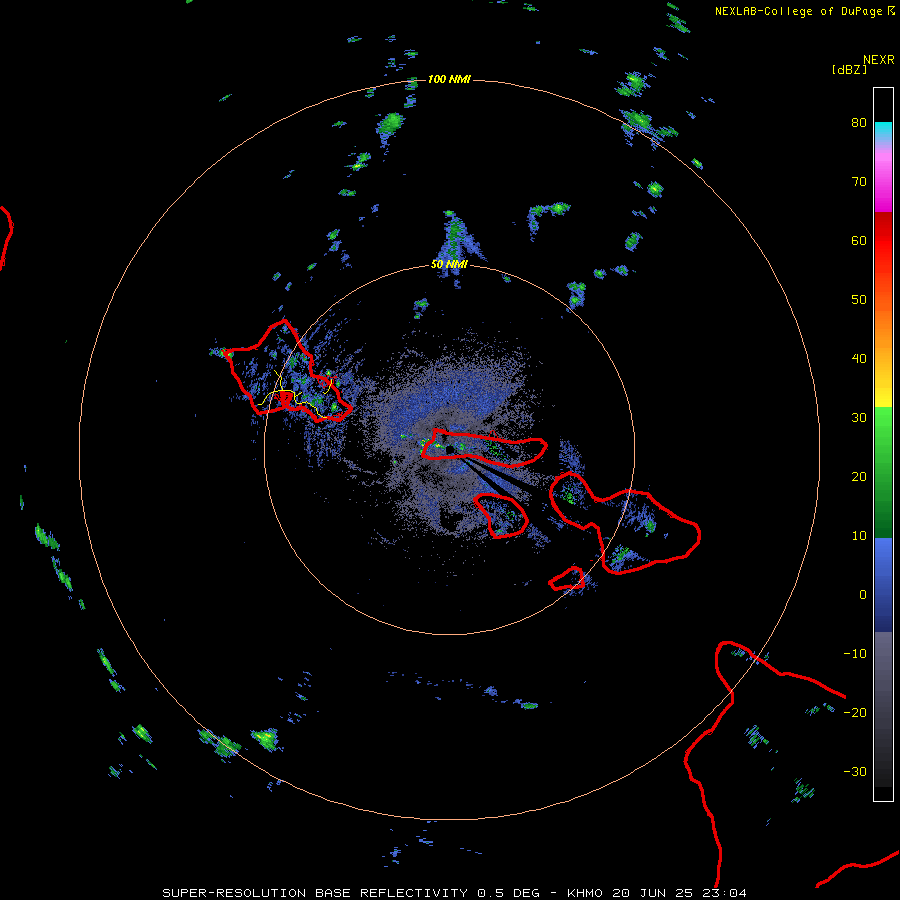Click the 40 value on dBZ scale
Screen dimensions: 900x900
pos(859,359)
